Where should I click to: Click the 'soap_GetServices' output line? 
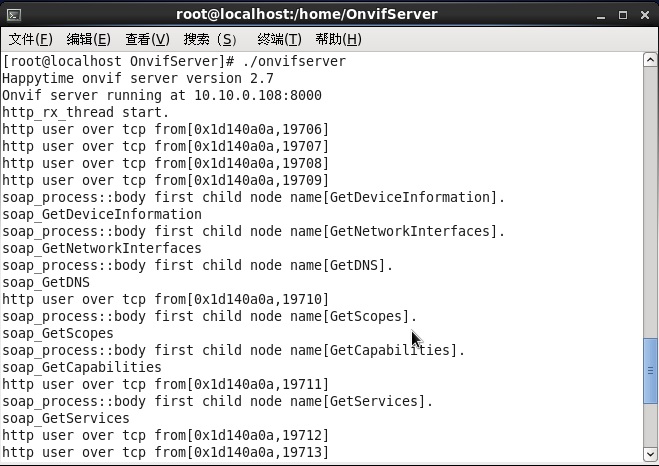click(x=66, y=419)
